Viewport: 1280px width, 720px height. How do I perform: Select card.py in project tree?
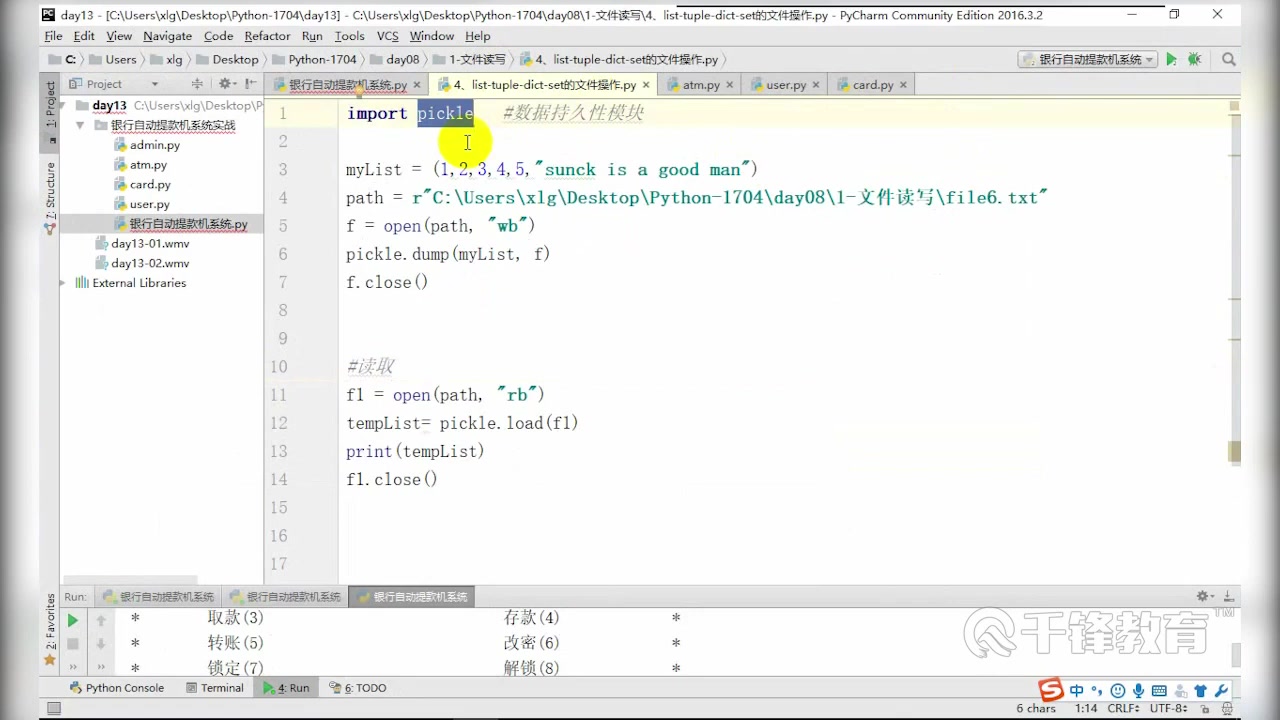149,185
